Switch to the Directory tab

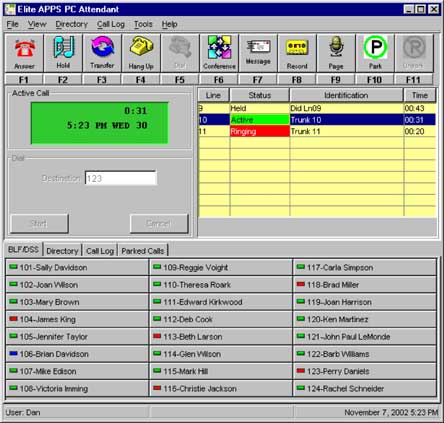[x=62, y=251]
